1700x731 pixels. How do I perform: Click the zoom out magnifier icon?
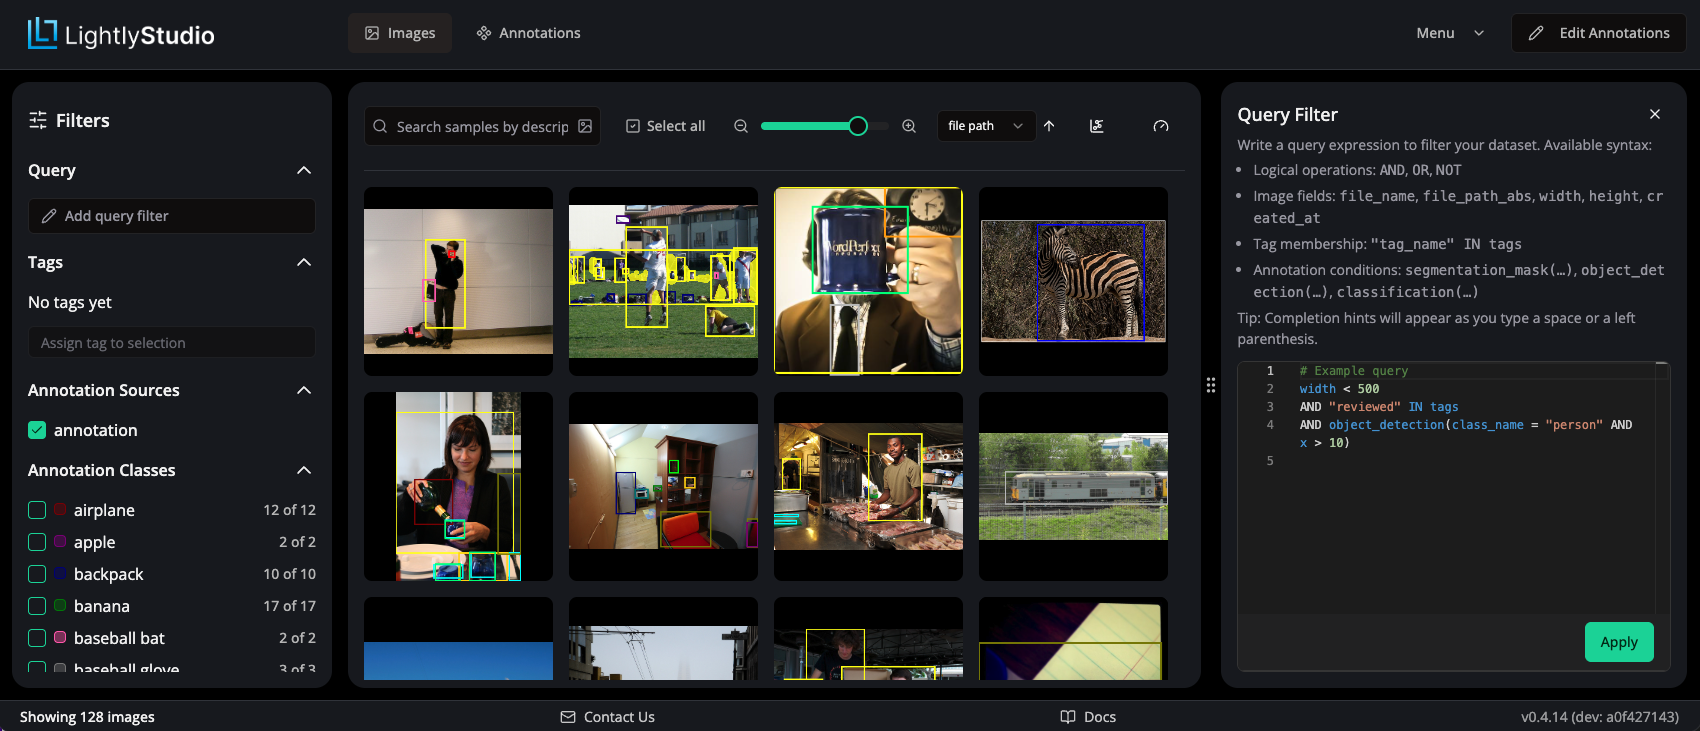pos(741,126)
